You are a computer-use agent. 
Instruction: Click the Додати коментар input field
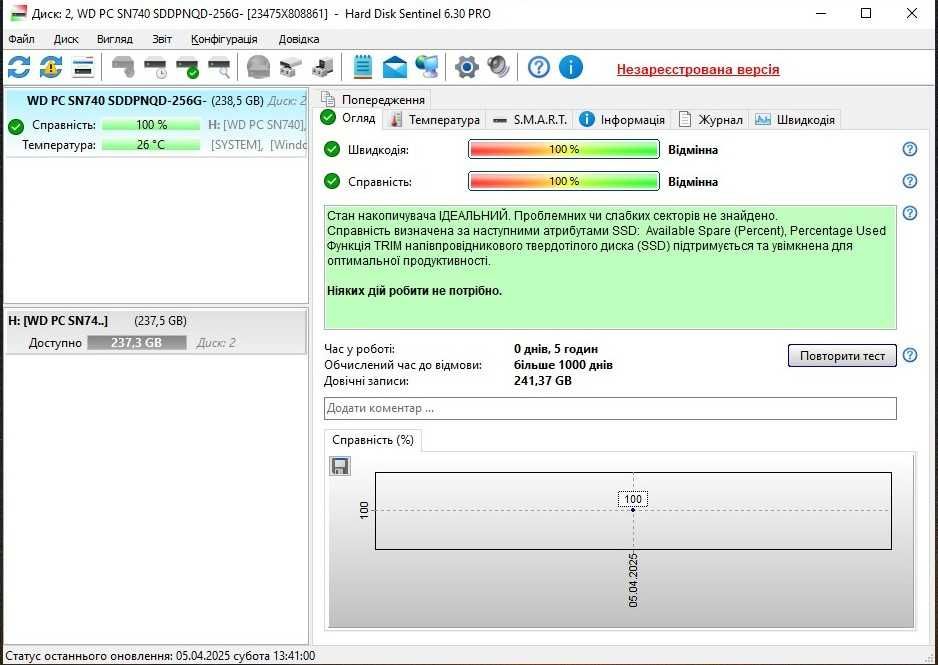610,408
